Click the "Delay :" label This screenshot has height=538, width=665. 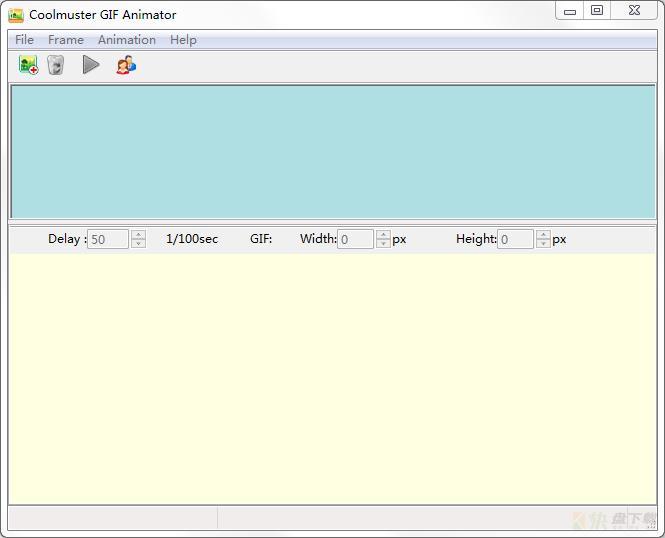pos(67,239)
